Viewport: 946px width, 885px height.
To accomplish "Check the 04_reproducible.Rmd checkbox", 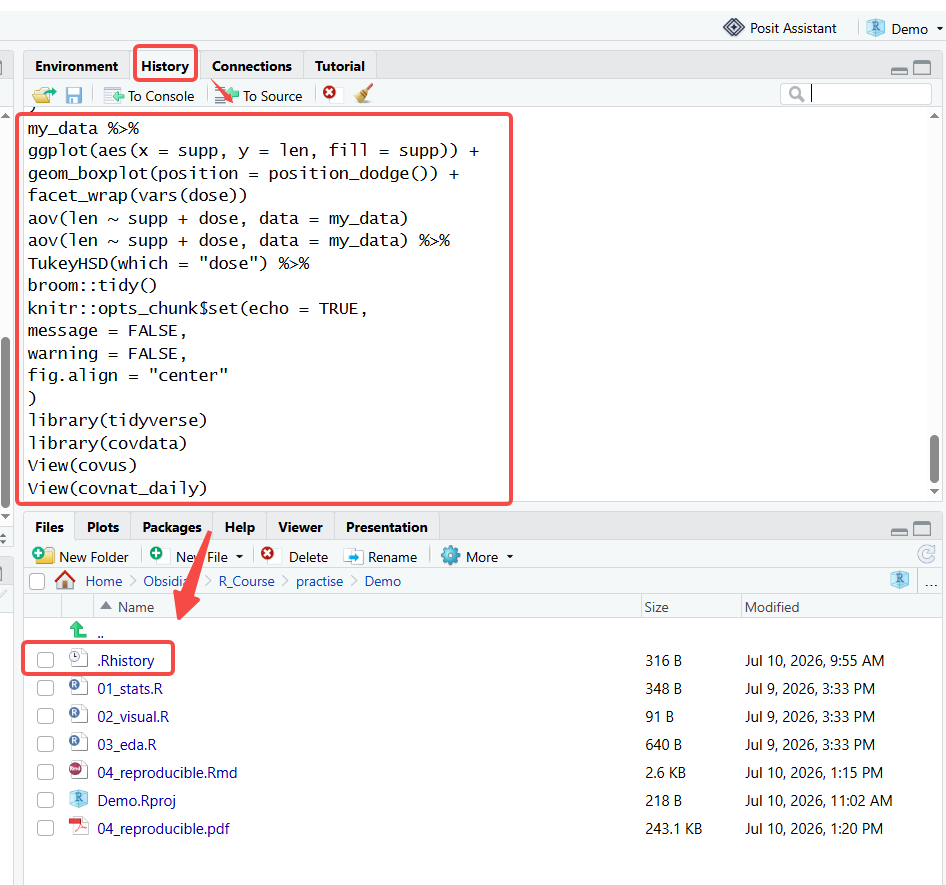I will (x=45, y=772).
